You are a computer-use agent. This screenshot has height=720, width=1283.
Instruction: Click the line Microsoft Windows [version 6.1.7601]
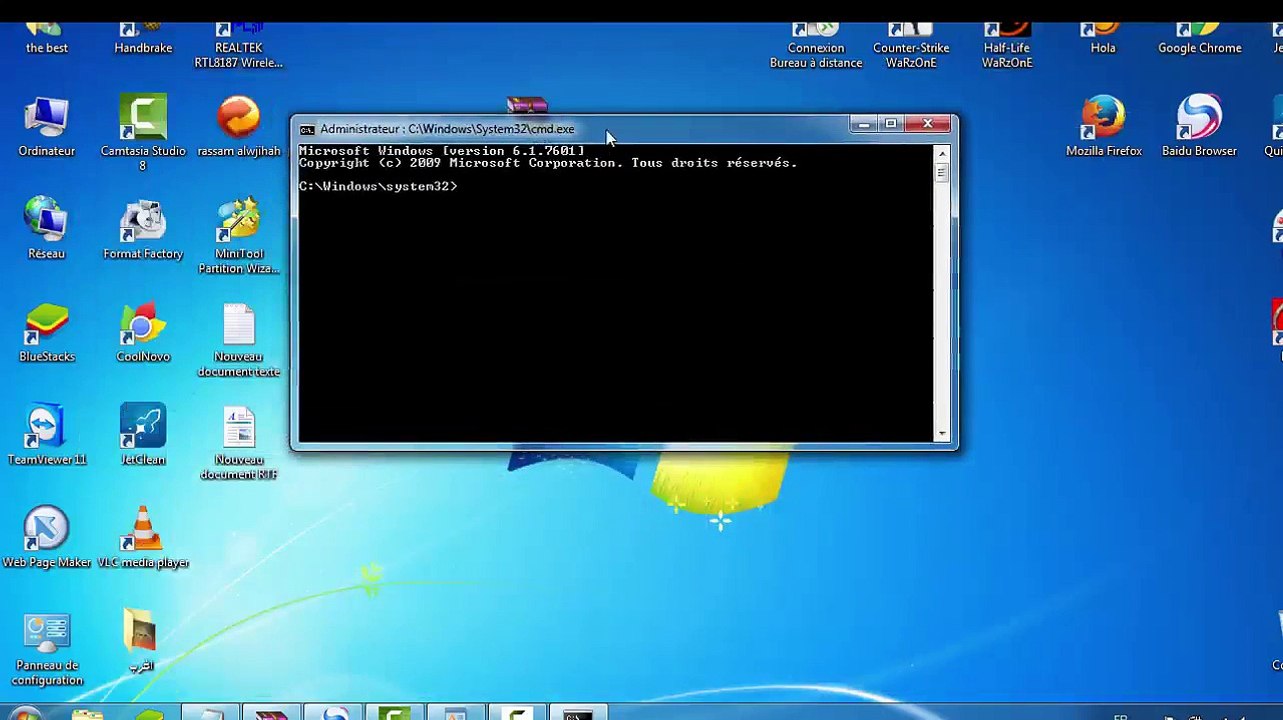tap(441, 151)
